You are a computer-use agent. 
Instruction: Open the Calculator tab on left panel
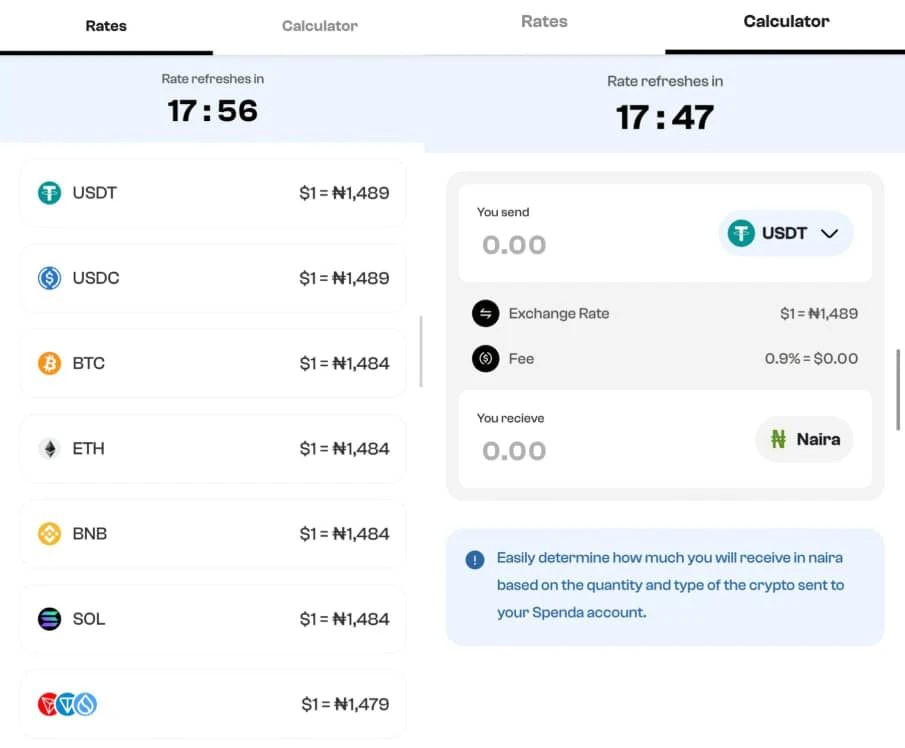pos(319,26)
